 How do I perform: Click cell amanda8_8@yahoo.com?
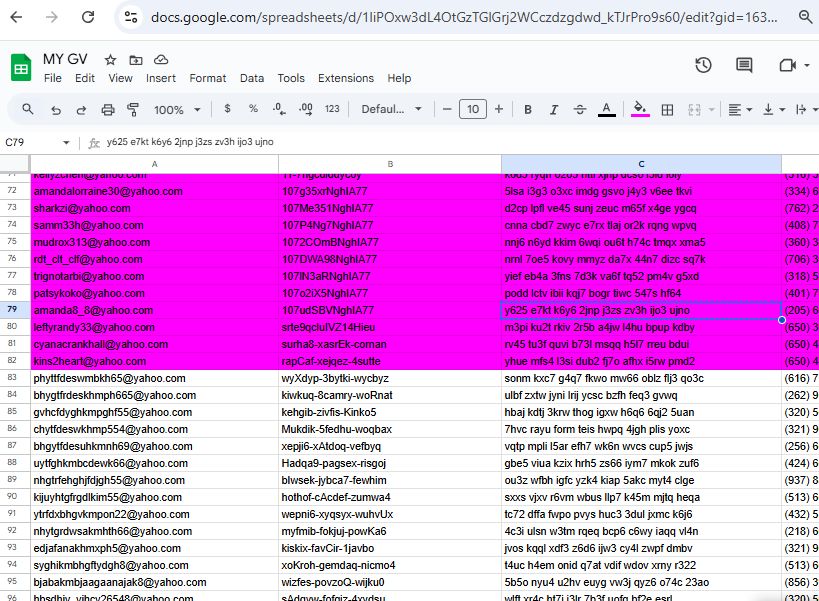[x=154, y=310]
